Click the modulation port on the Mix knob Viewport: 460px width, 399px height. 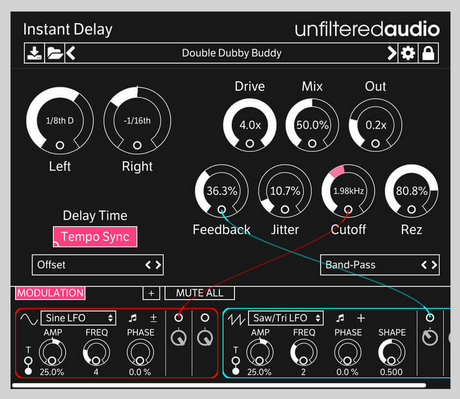pos(312,144)
